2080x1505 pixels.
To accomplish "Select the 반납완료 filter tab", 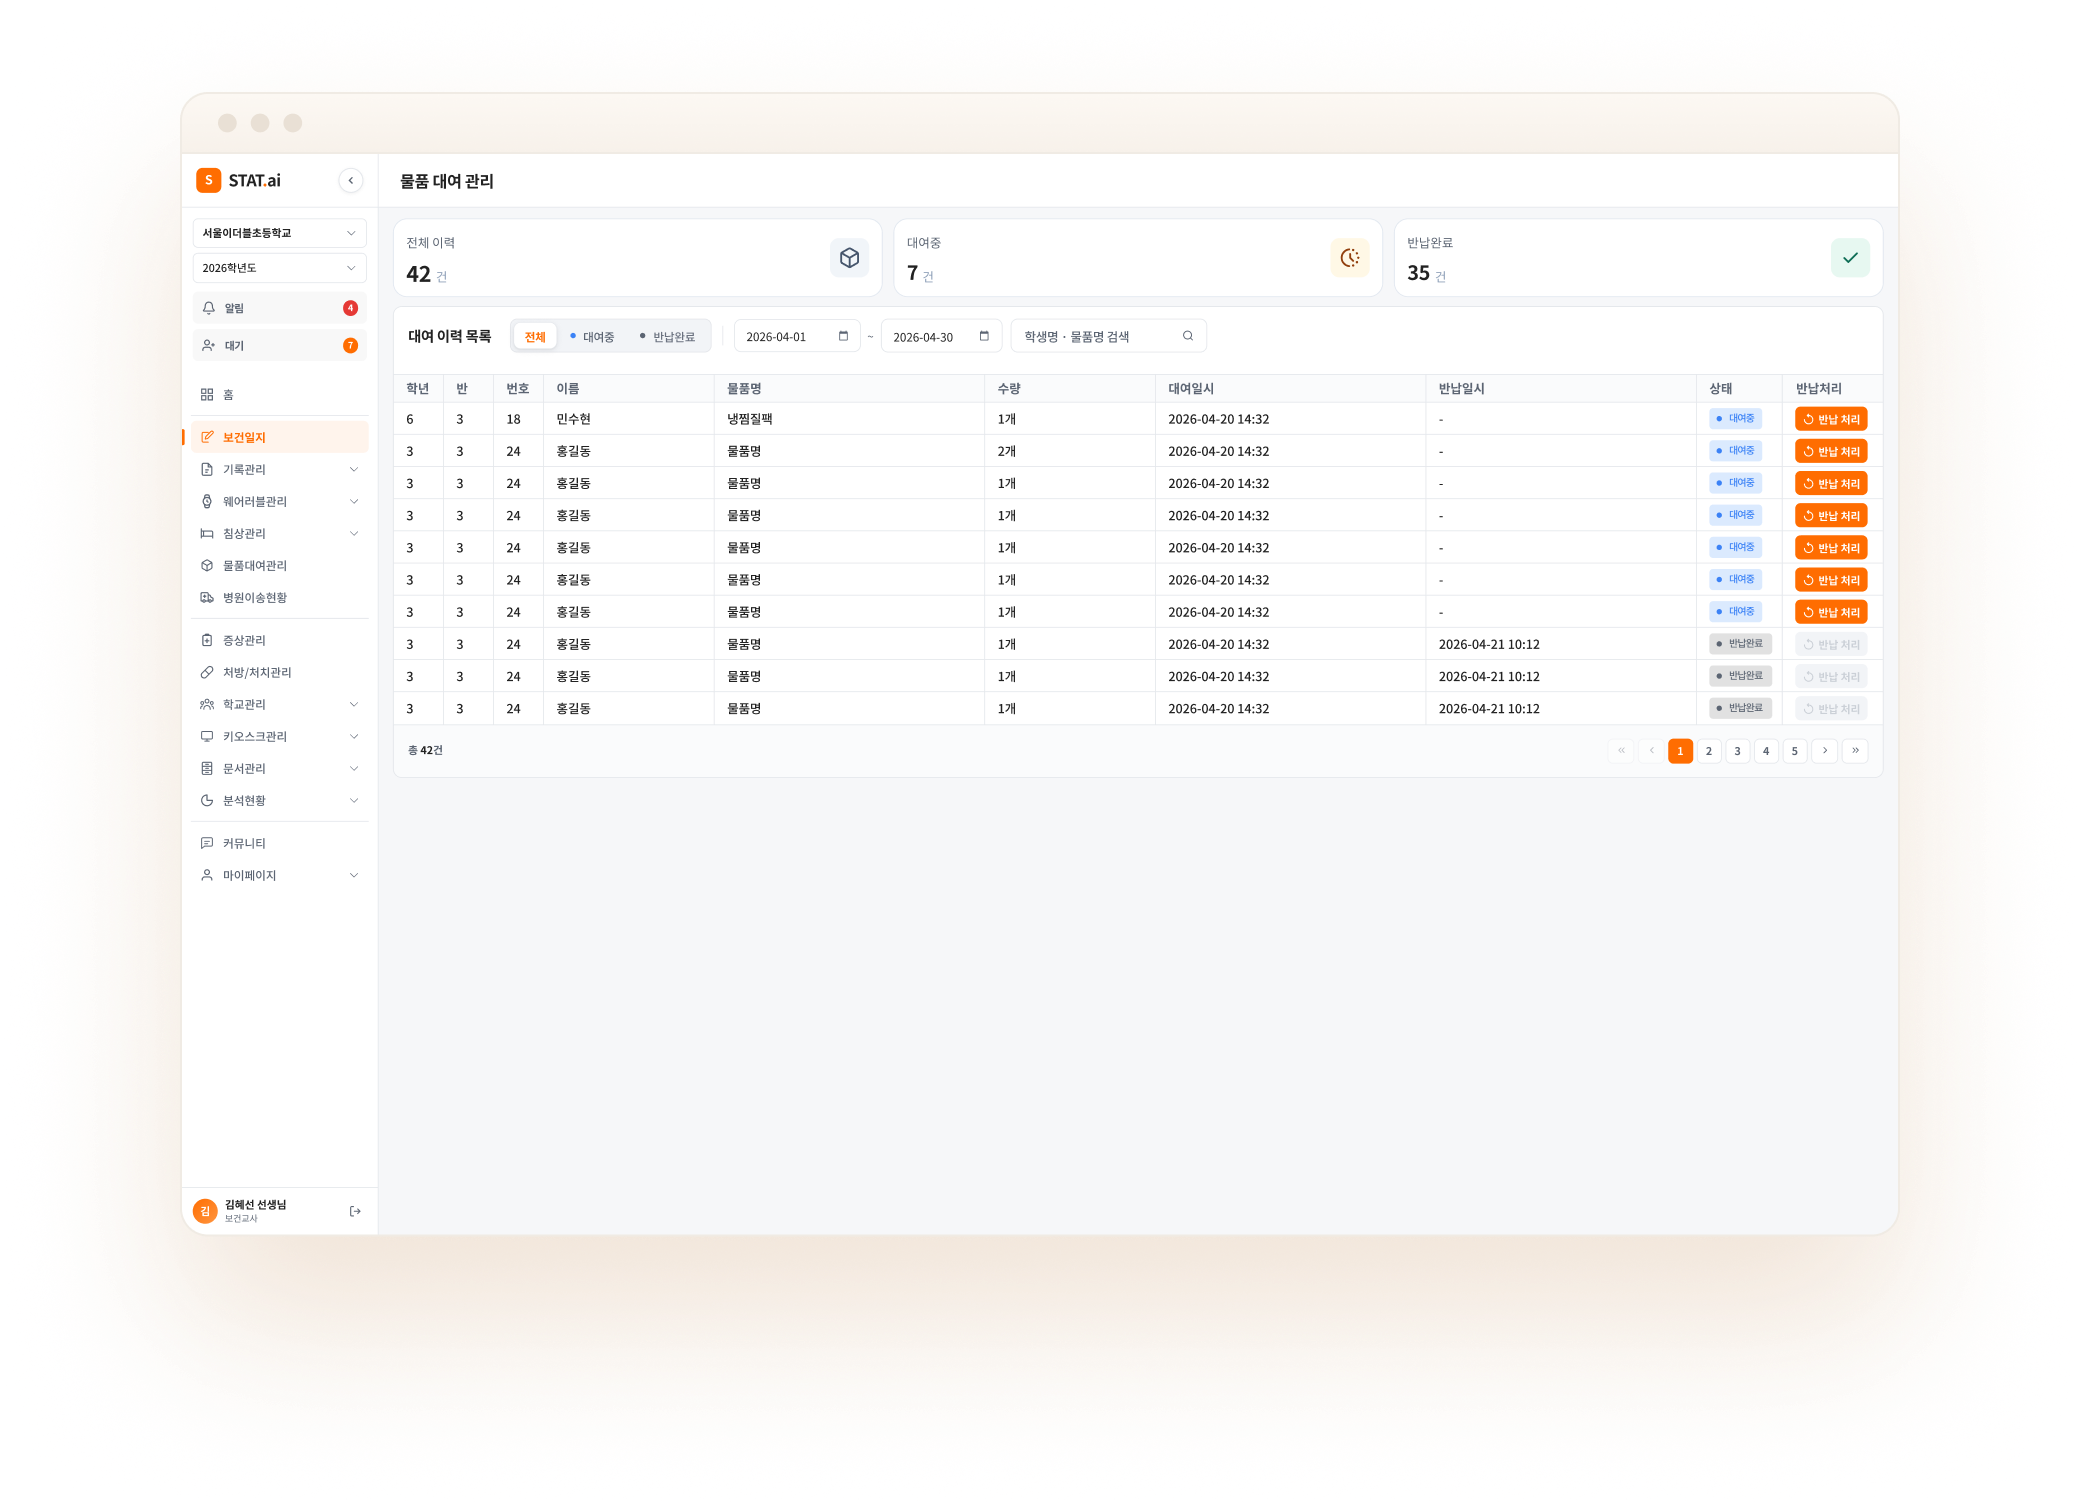I will click(667, 337).
